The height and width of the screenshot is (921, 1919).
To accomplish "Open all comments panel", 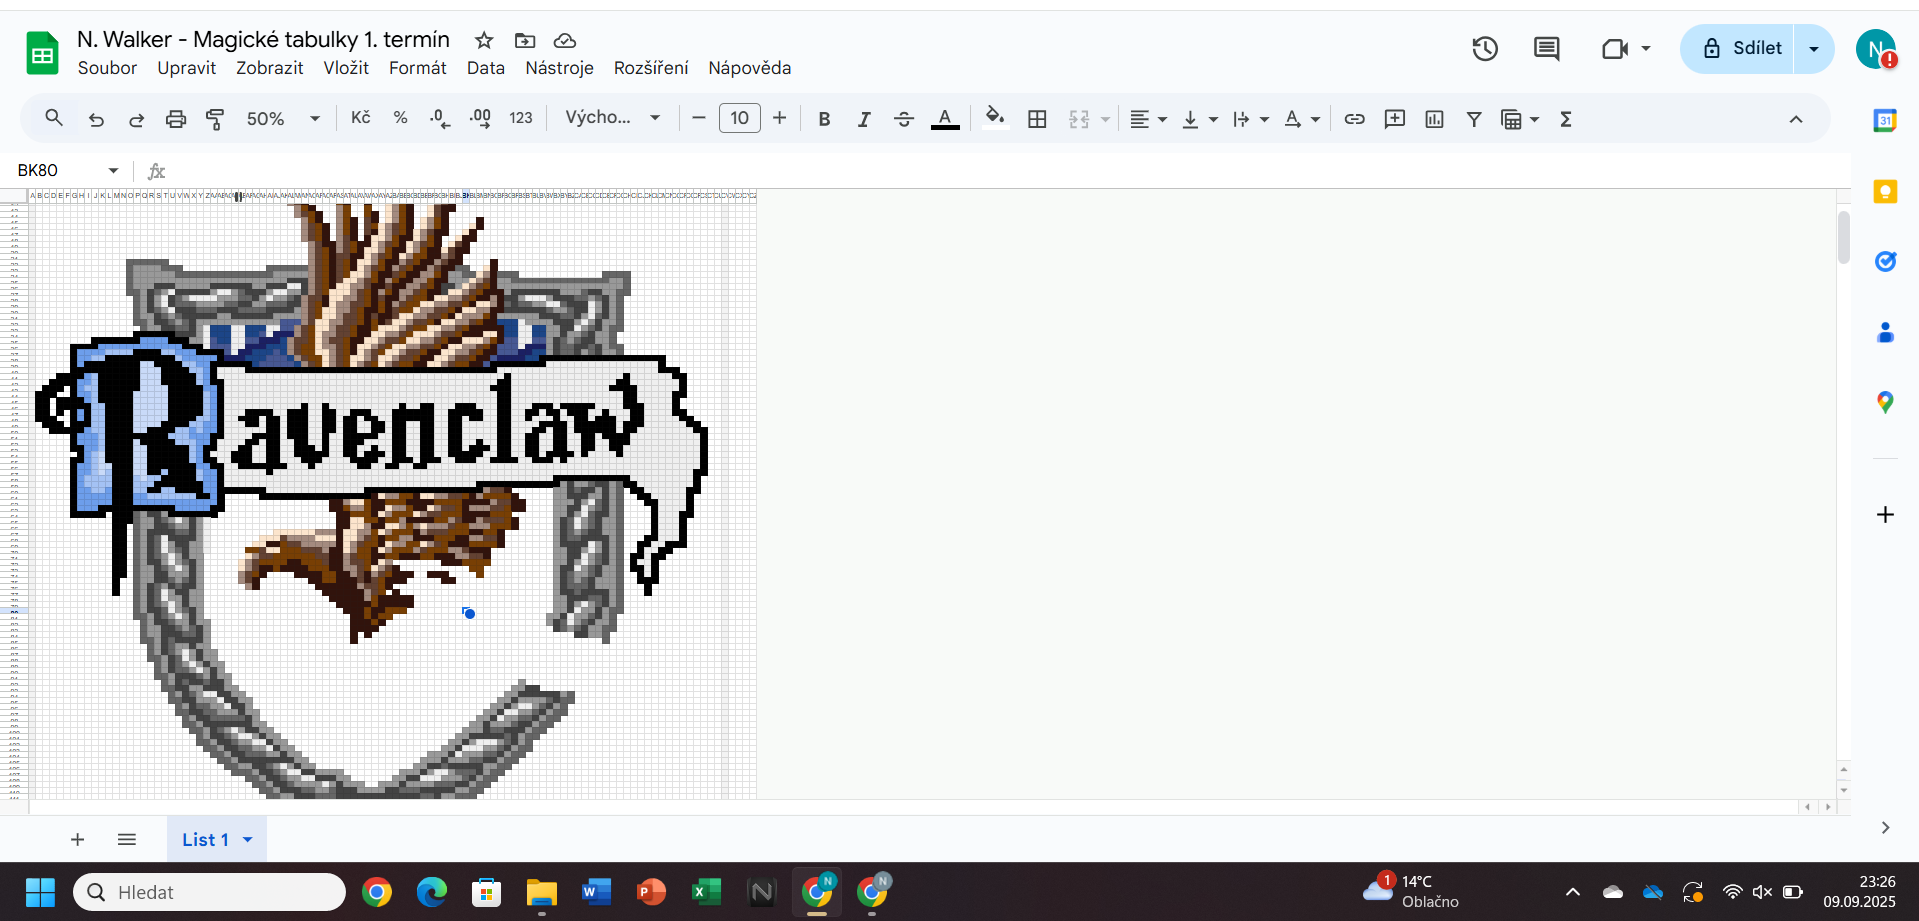I will coord(1546,48).
